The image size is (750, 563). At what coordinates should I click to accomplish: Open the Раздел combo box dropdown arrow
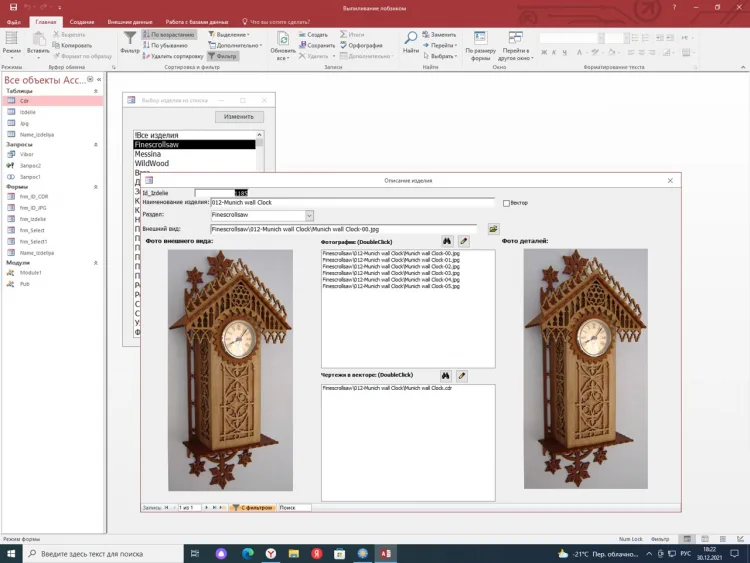pyautogui.click(x=309, y=215)
